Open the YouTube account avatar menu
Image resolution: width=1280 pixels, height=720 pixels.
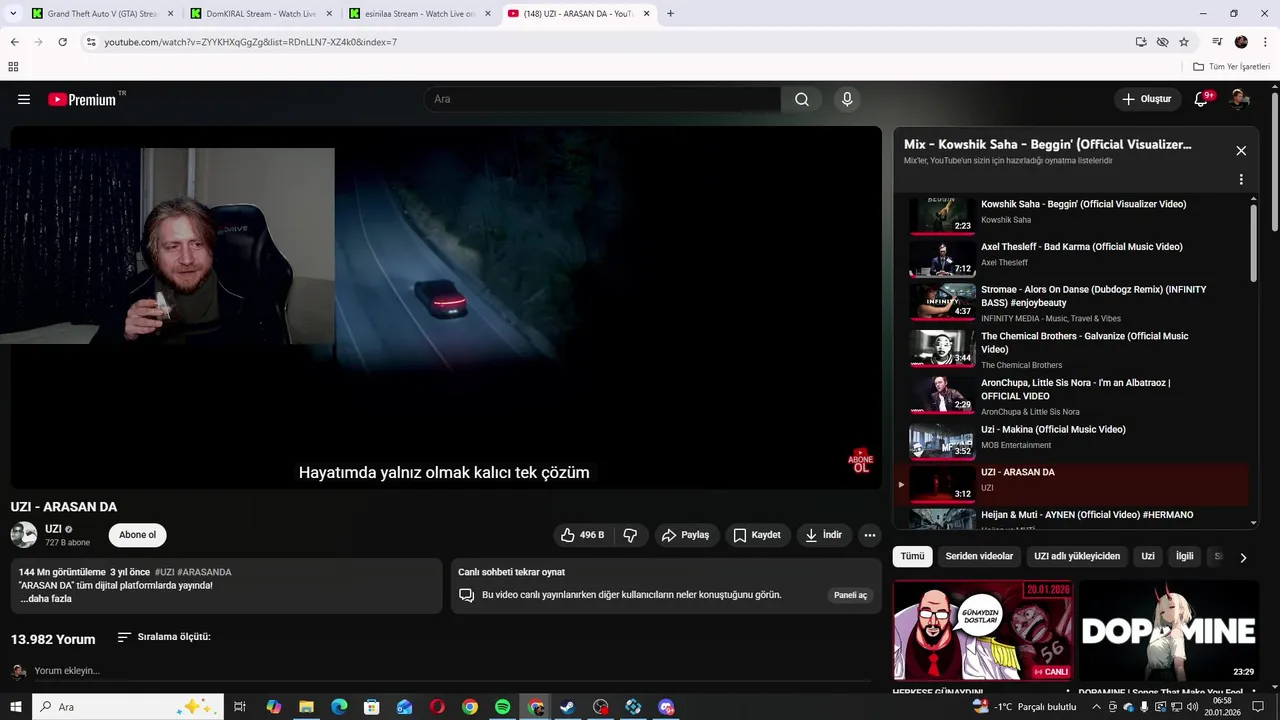click(1240, 99)
